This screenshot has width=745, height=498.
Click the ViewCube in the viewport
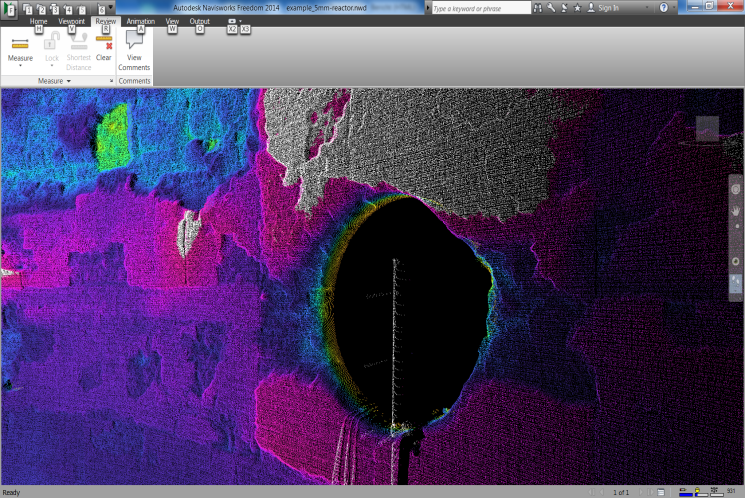(x=707, y=128)
